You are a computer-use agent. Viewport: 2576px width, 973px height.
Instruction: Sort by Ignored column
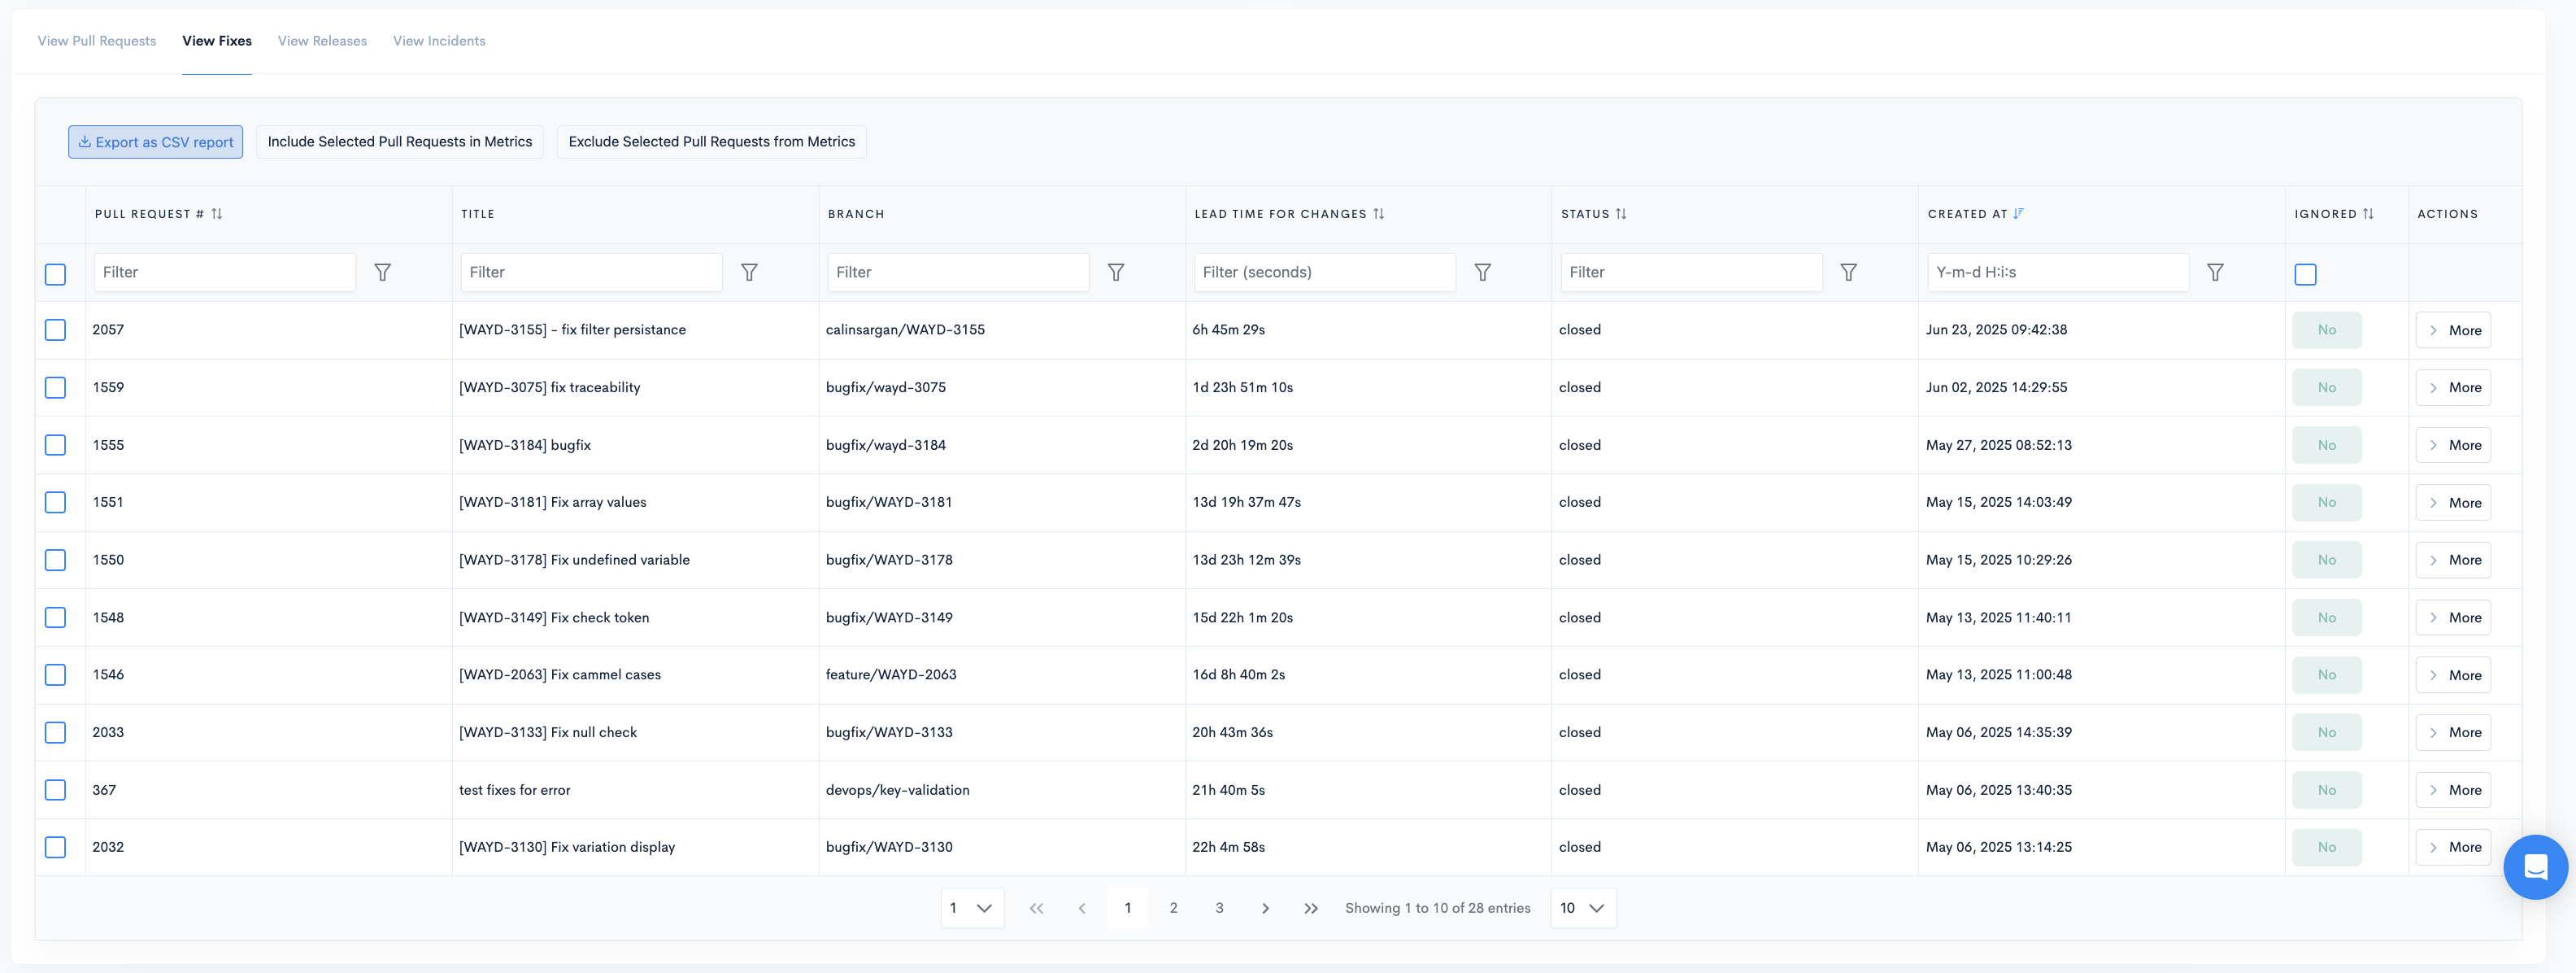2368,214
